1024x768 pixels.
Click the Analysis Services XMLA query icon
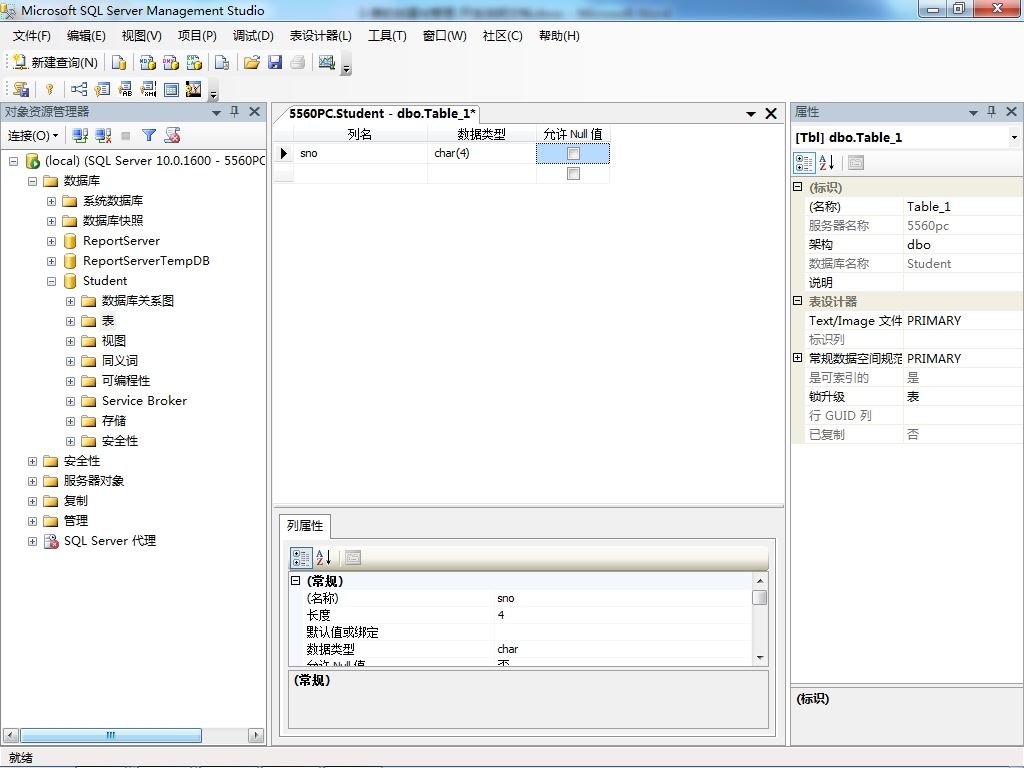(194, 63)
